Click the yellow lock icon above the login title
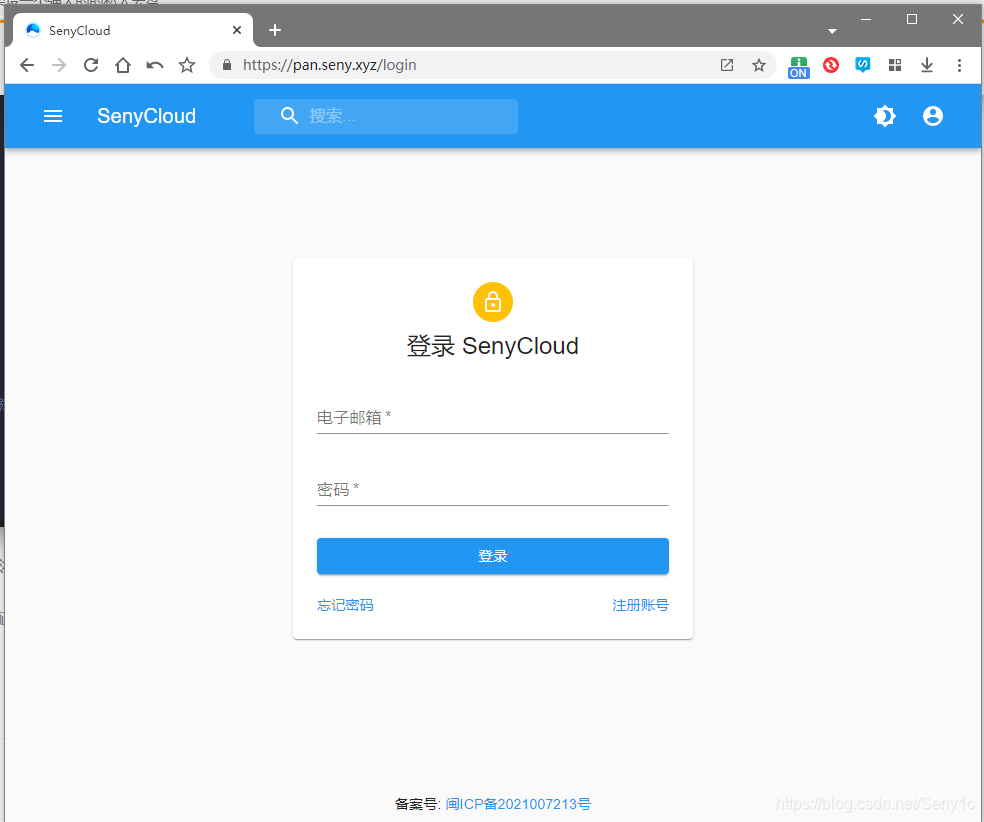The image size is (984, 822). coord(492,301)
